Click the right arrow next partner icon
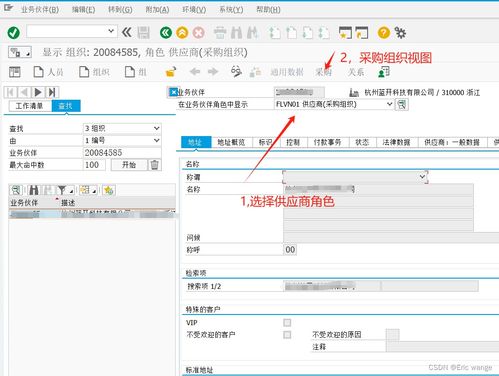This screenshot has width=499, height=376. pyautogui.click(x=213, y=71)
